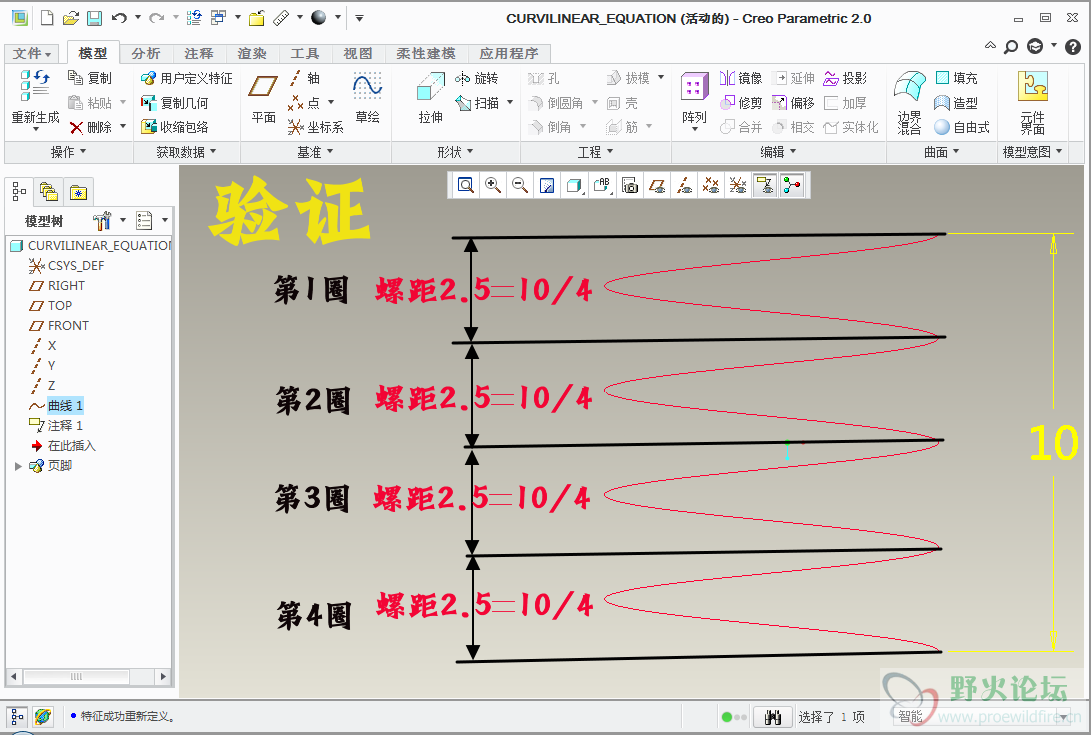The width and height of the screenshot is (1091, 735).
Task: Click Shrinkwrap (收缩包络) button
Action: click(175, 127)
